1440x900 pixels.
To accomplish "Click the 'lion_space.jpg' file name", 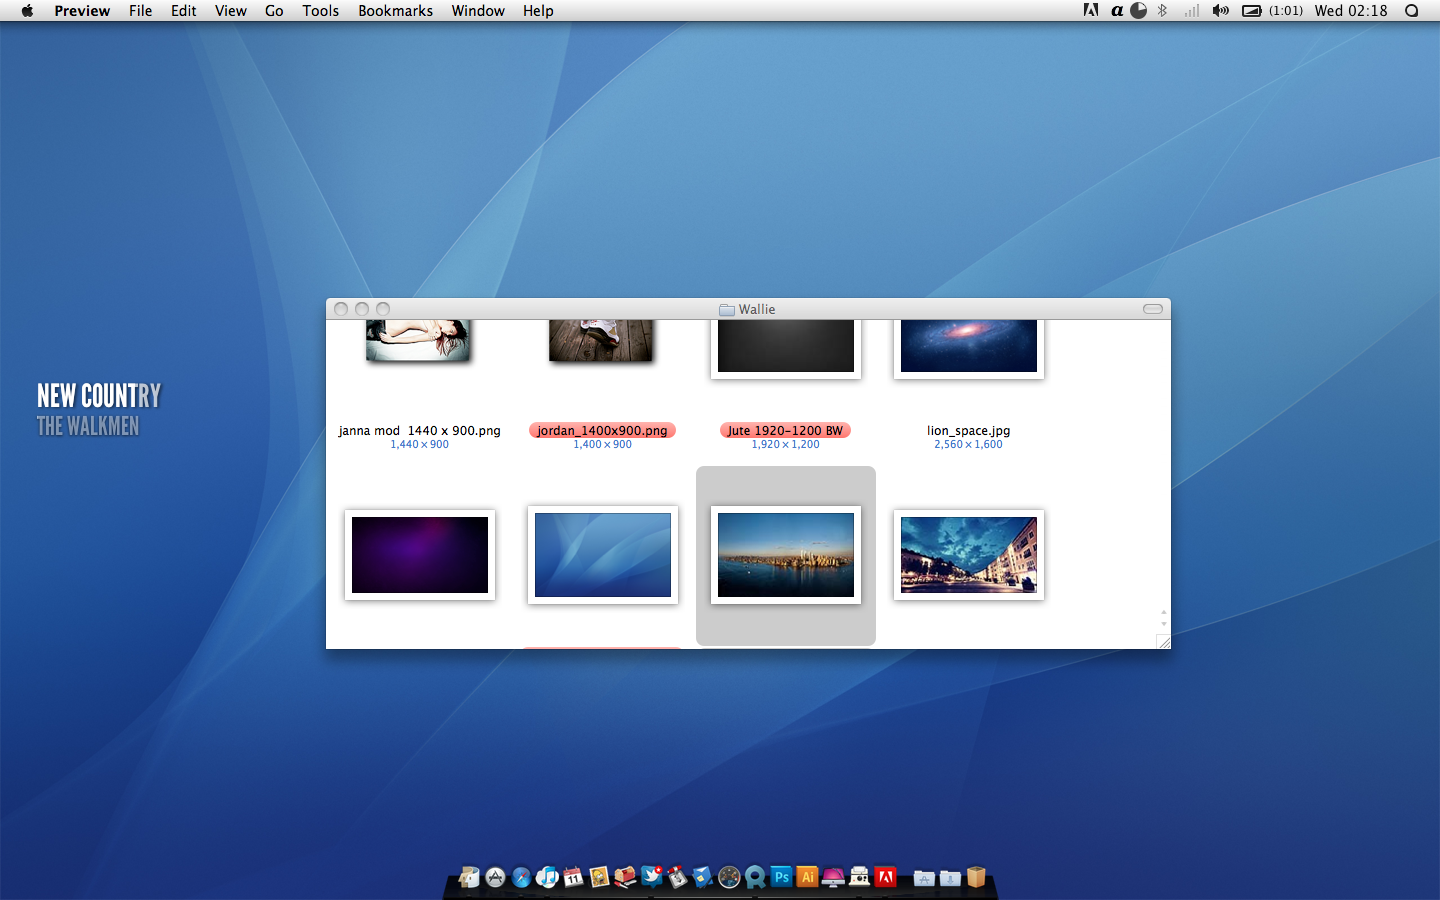I will 968,431.
